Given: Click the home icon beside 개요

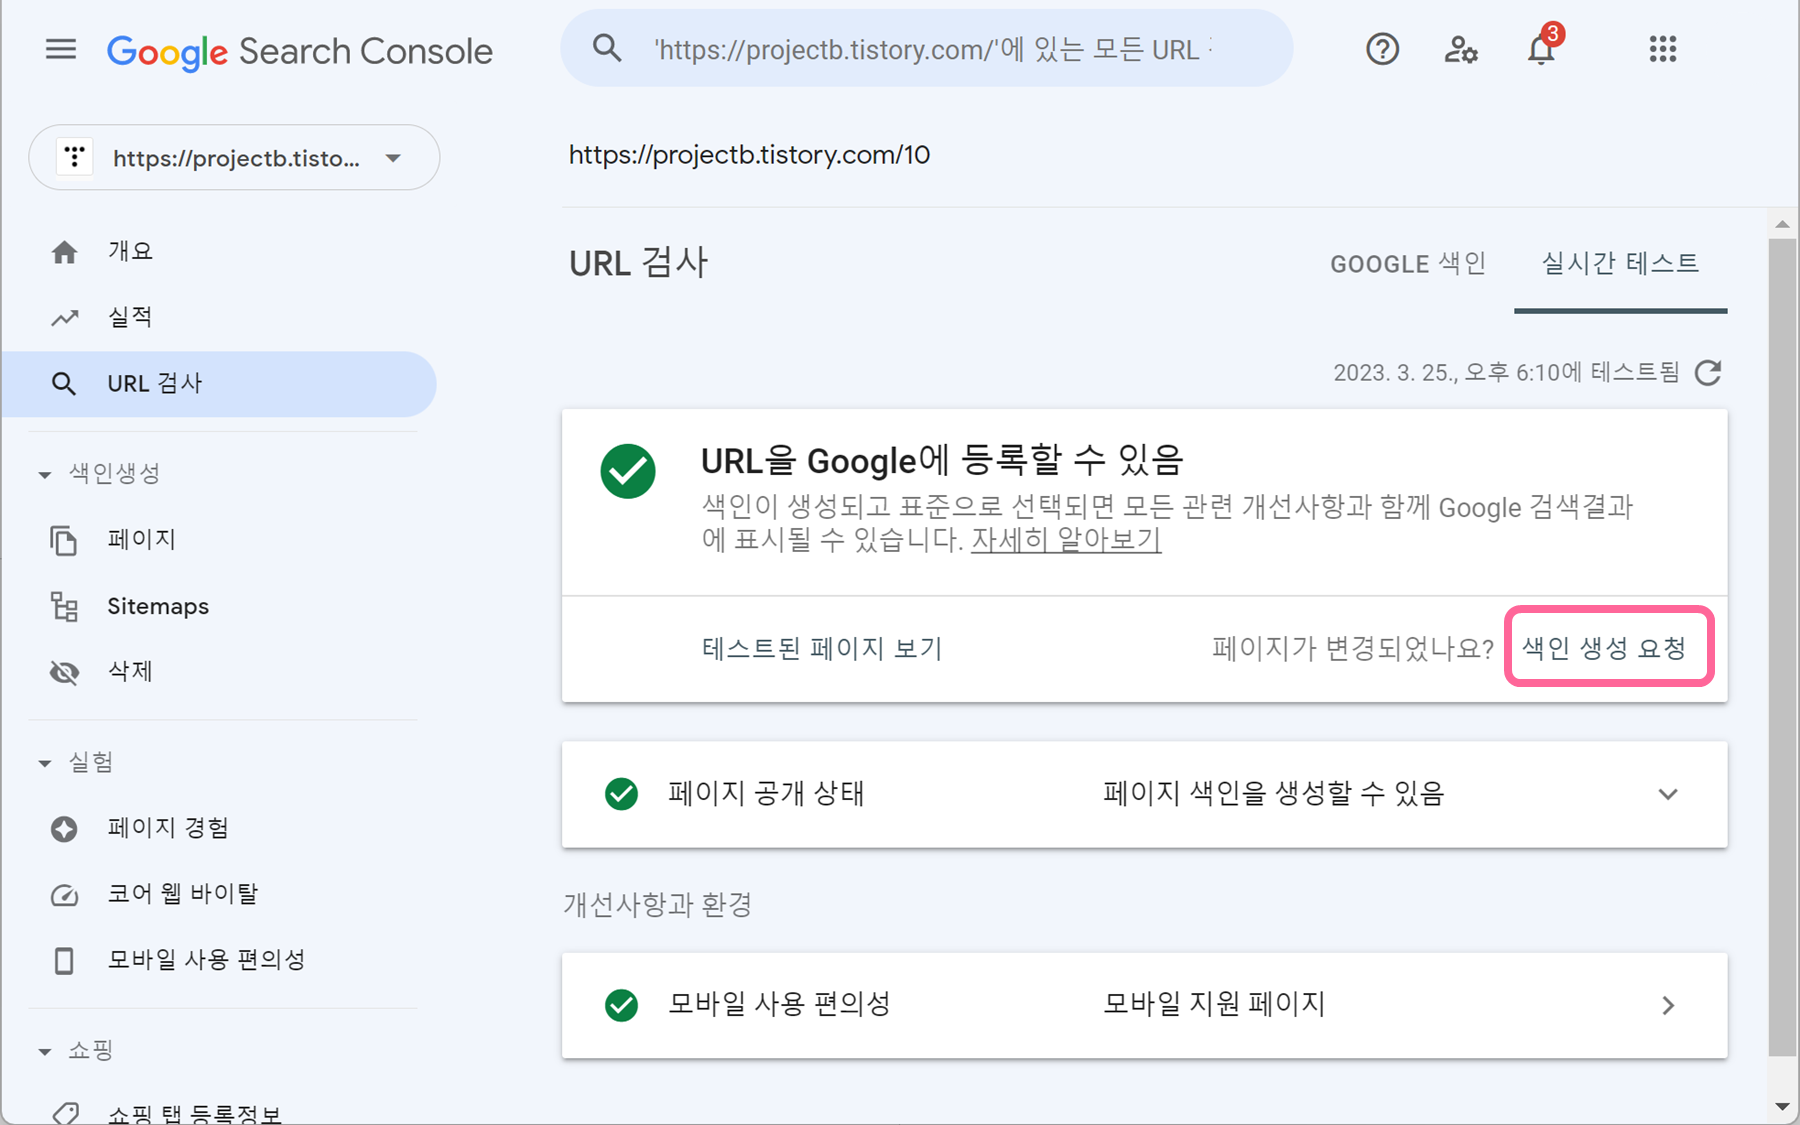Looking at the screenshot, I should point(64,252).
